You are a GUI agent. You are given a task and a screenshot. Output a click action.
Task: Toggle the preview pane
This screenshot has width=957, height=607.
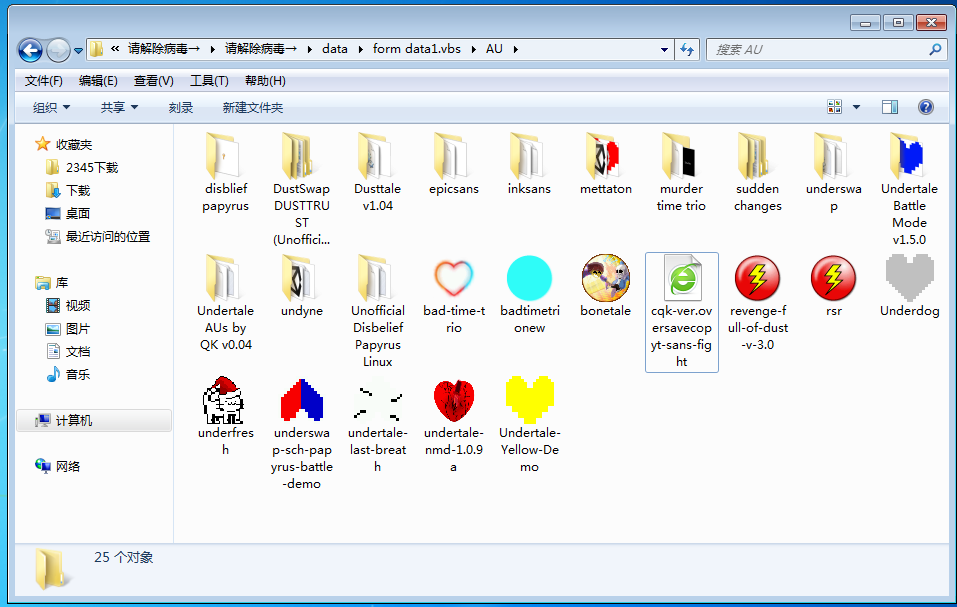[890, 107]
